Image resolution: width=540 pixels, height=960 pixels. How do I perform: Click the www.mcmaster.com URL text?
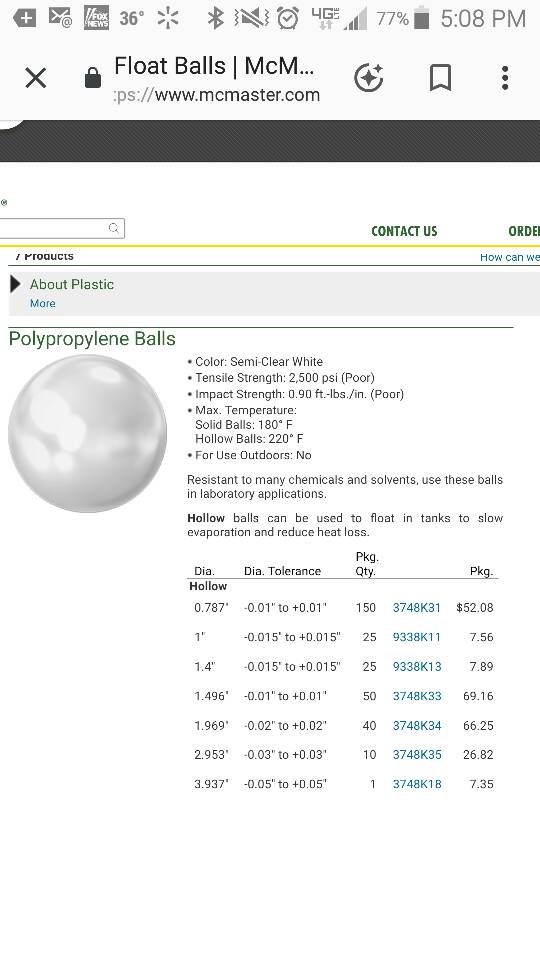(x=237, y=95)
